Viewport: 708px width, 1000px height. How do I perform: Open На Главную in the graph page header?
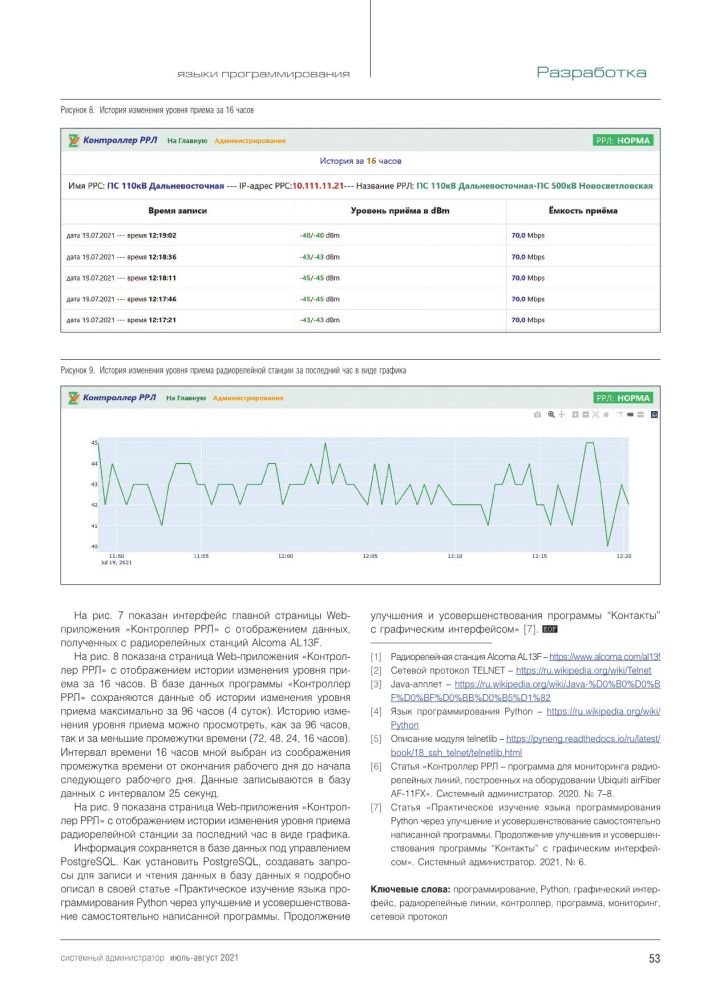(x=186, y=398)
